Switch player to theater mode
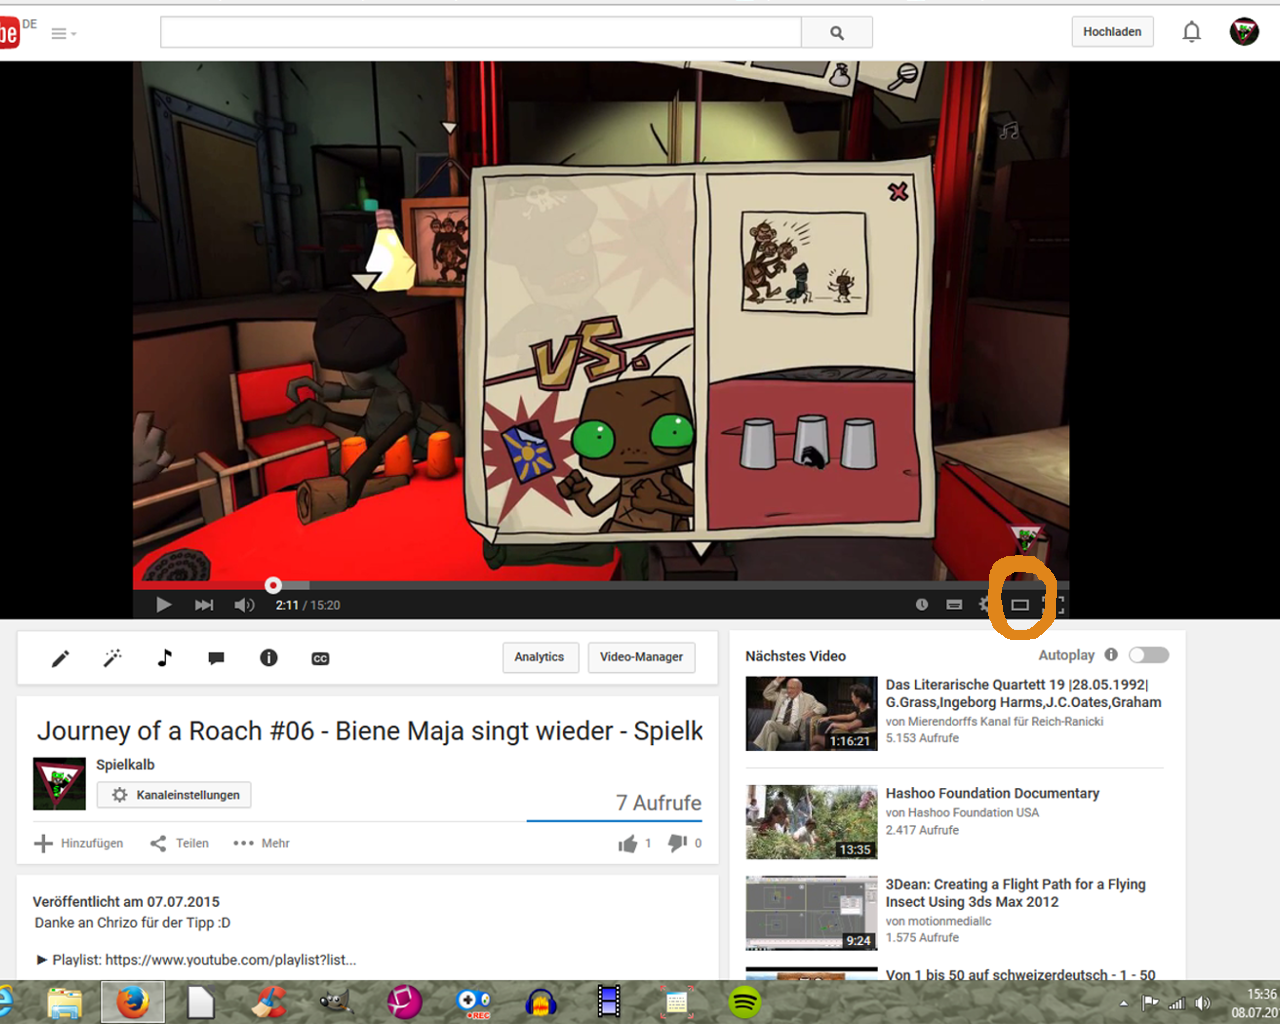This screenshot has width=1280, height=1024. (1020, 605)
